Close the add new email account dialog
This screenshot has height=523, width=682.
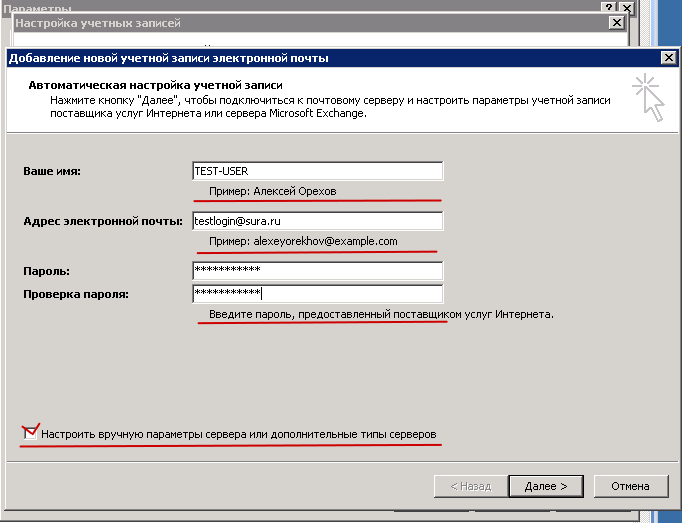pyautogui.click(x=668, y=58)
